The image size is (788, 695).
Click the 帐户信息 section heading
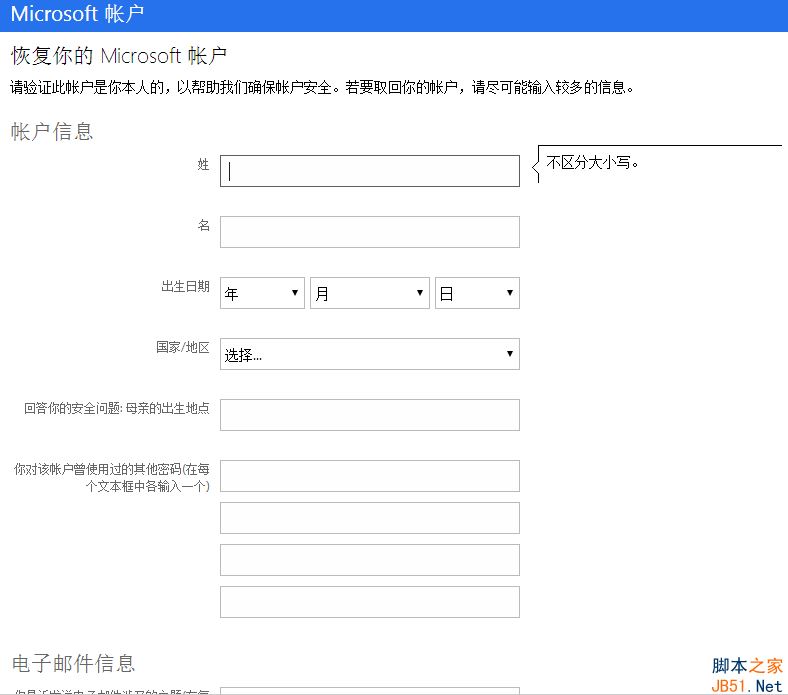[x=52, y=132]
